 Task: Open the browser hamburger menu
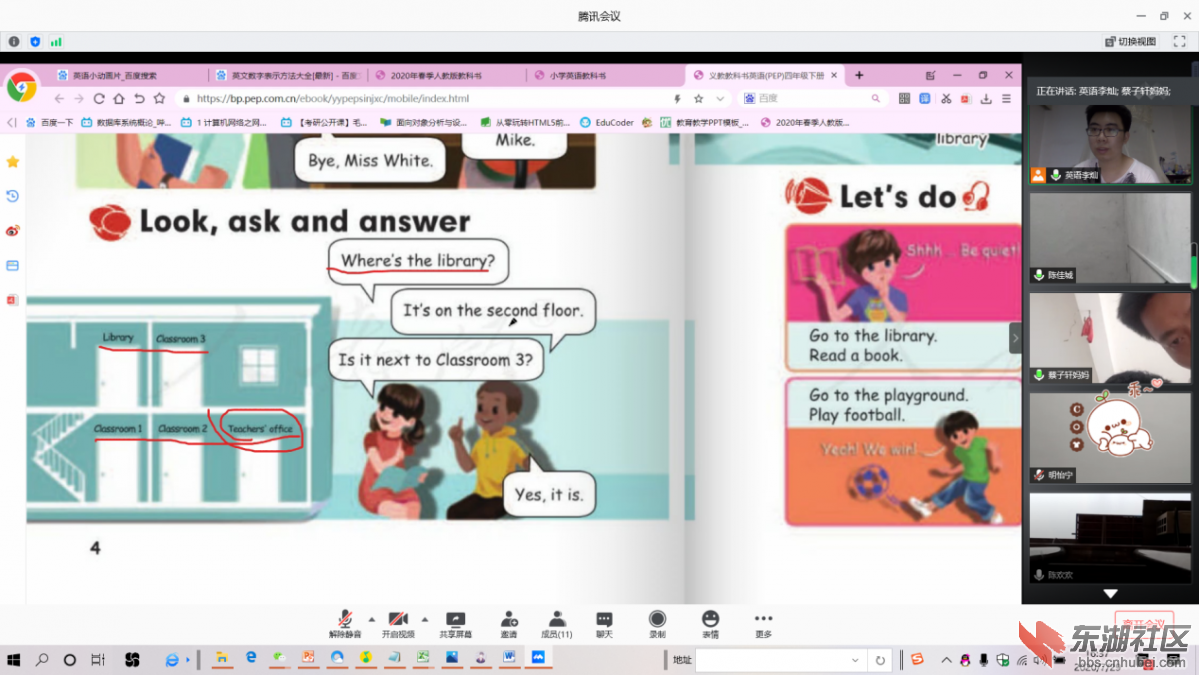tap(1006, 99)
